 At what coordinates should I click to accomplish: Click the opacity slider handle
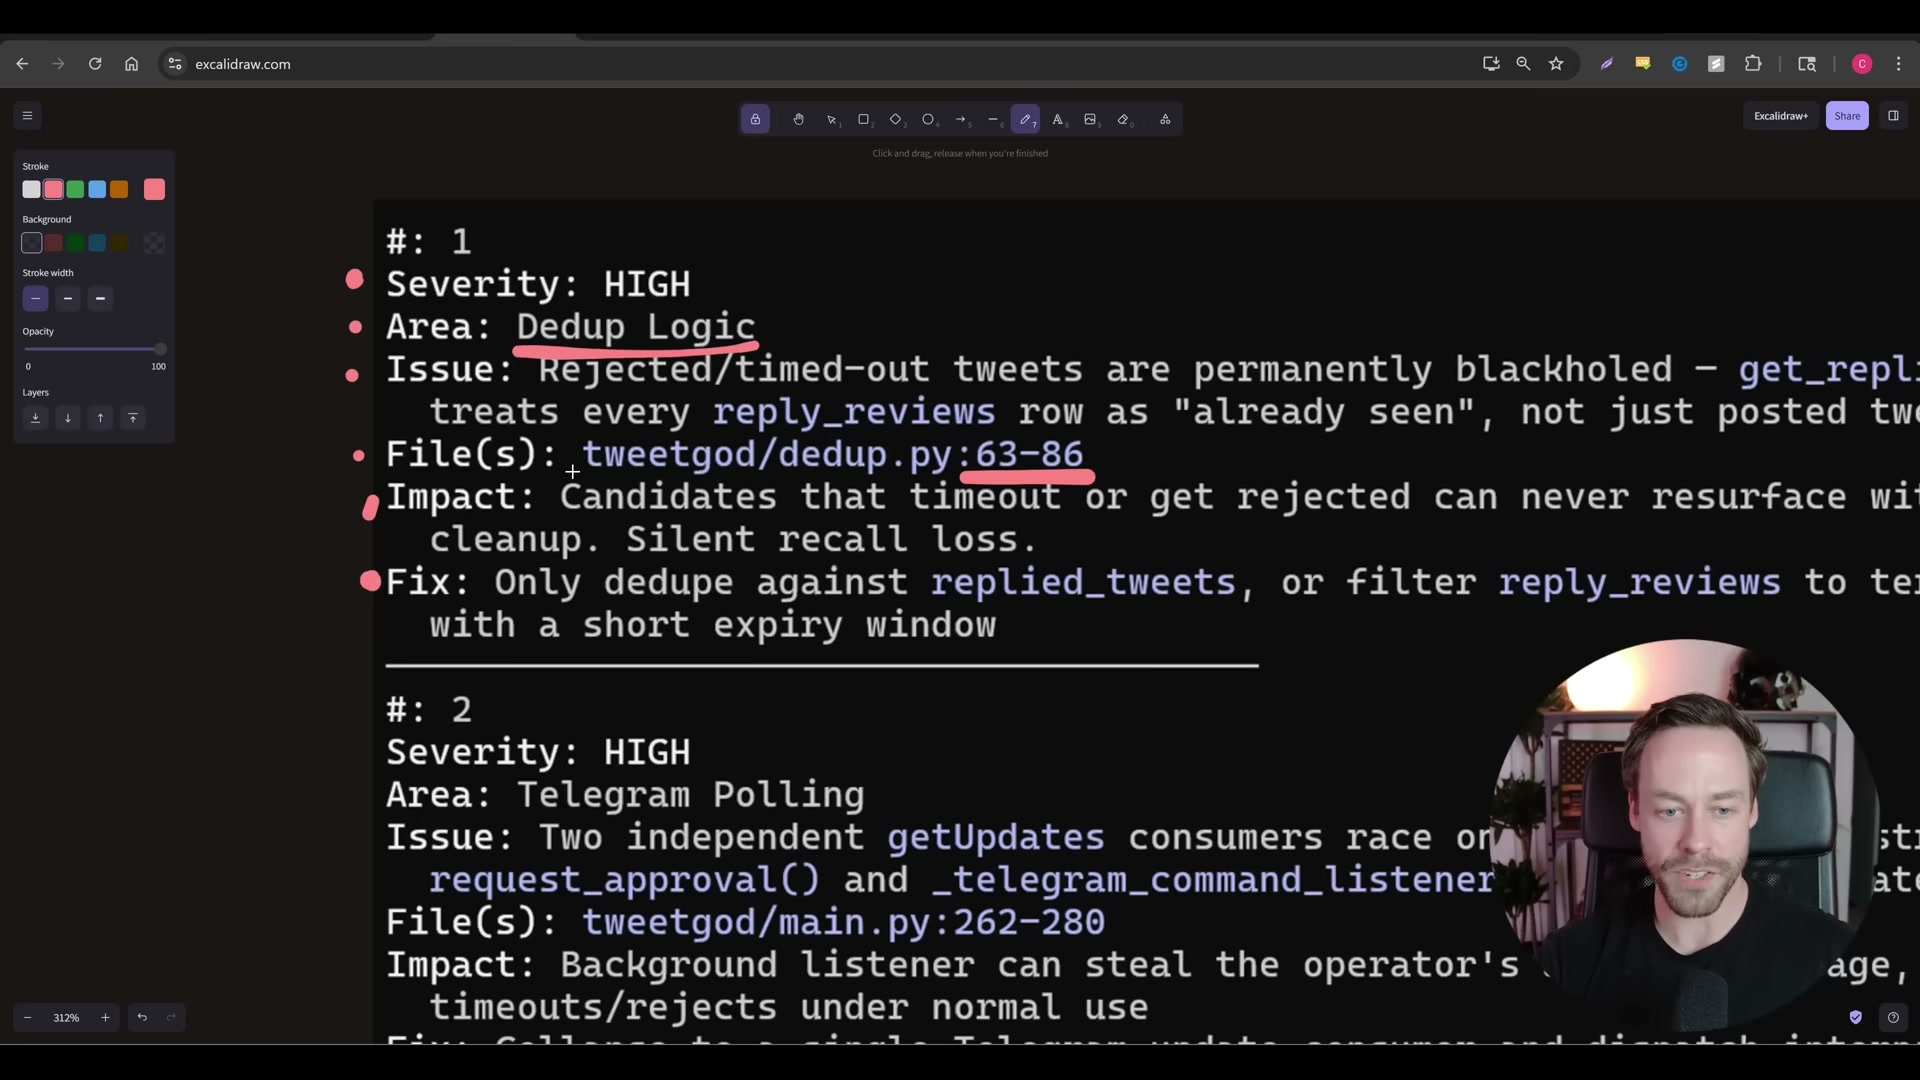coord(160,349)
